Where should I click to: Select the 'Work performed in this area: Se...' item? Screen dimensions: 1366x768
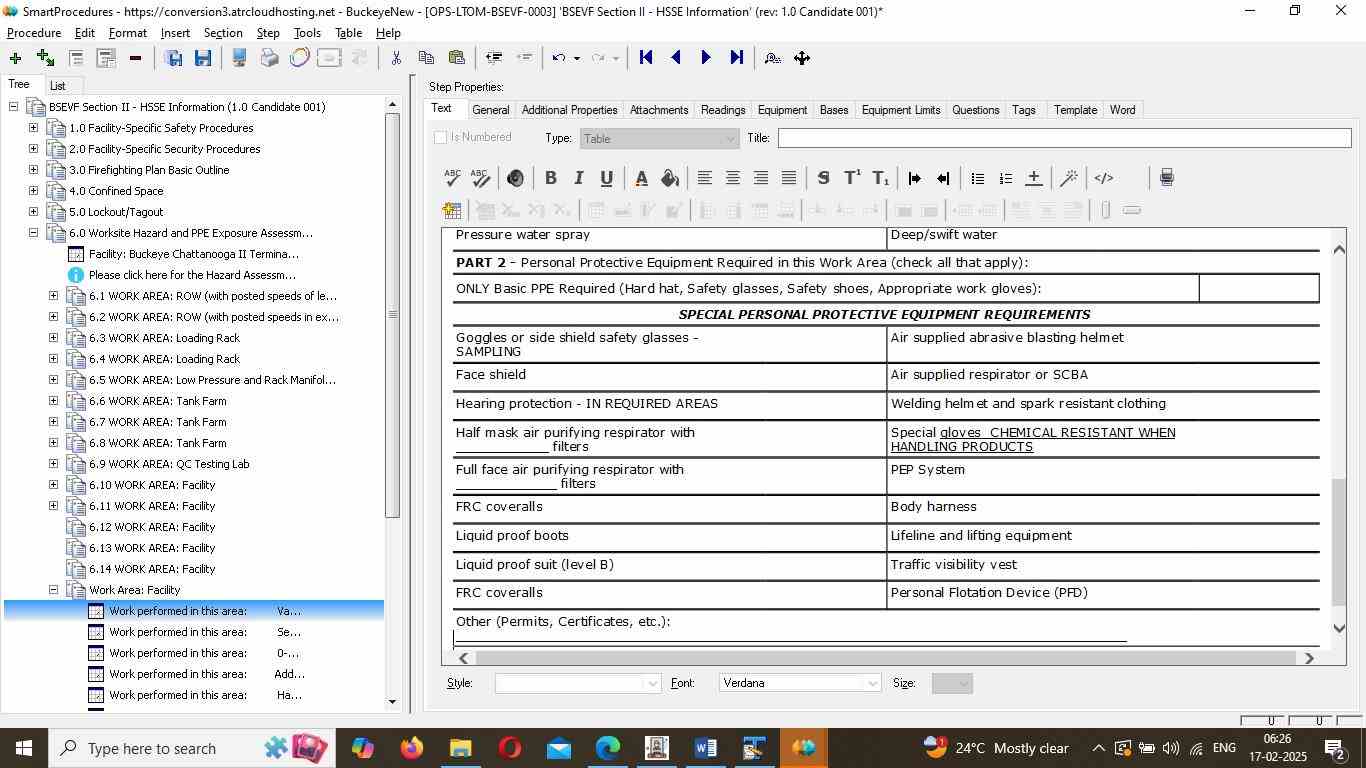click(205, 632)
